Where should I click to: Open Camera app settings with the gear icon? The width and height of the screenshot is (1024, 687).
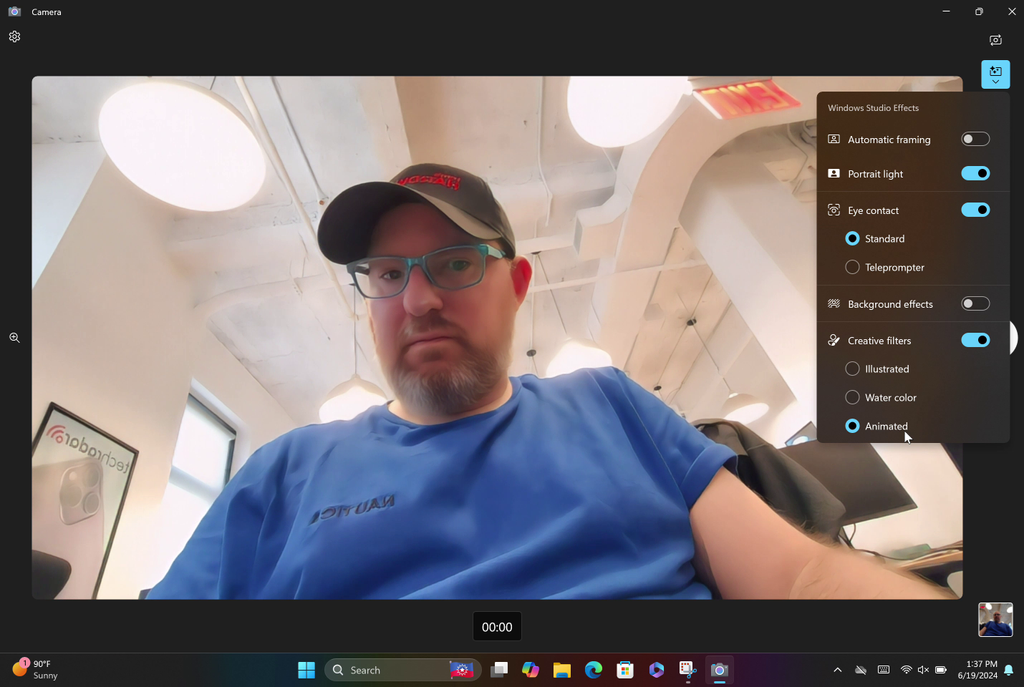click(14, 36)
